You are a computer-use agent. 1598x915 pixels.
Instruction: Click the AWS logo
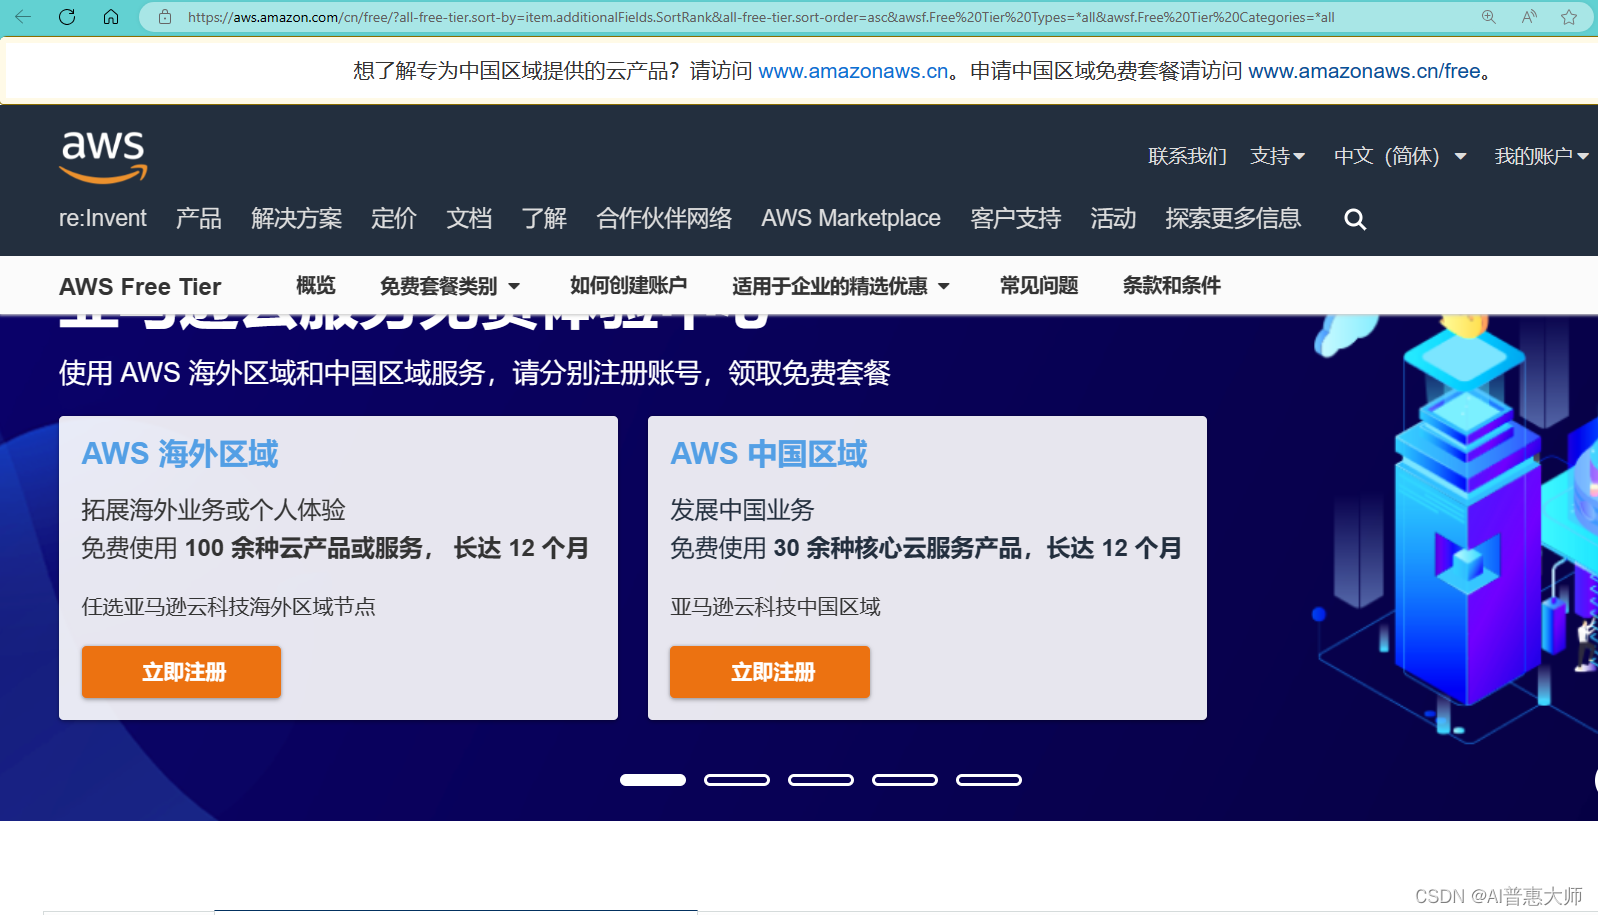(104, 157)
